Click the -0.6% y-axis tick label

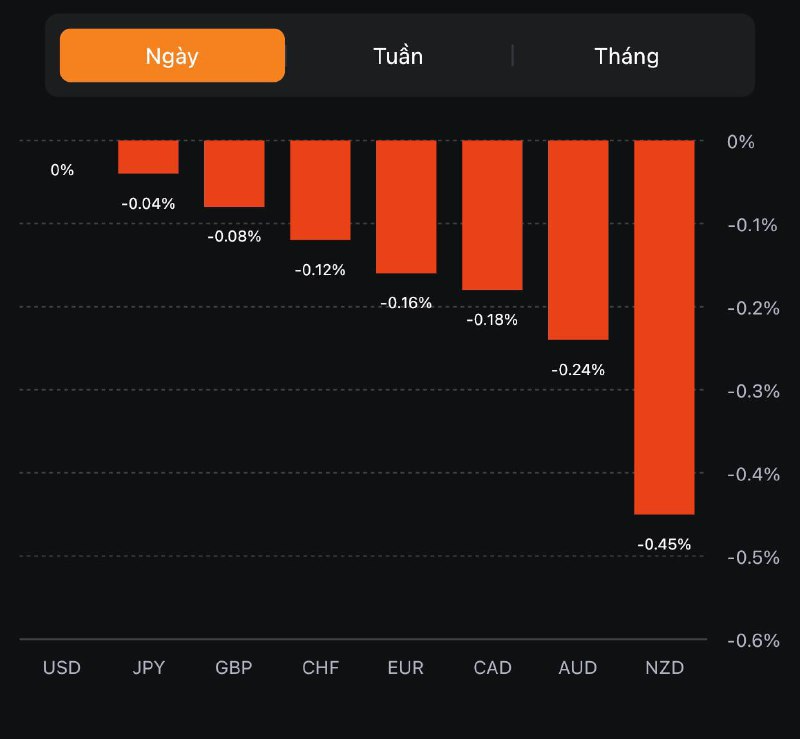click(753, 640)
